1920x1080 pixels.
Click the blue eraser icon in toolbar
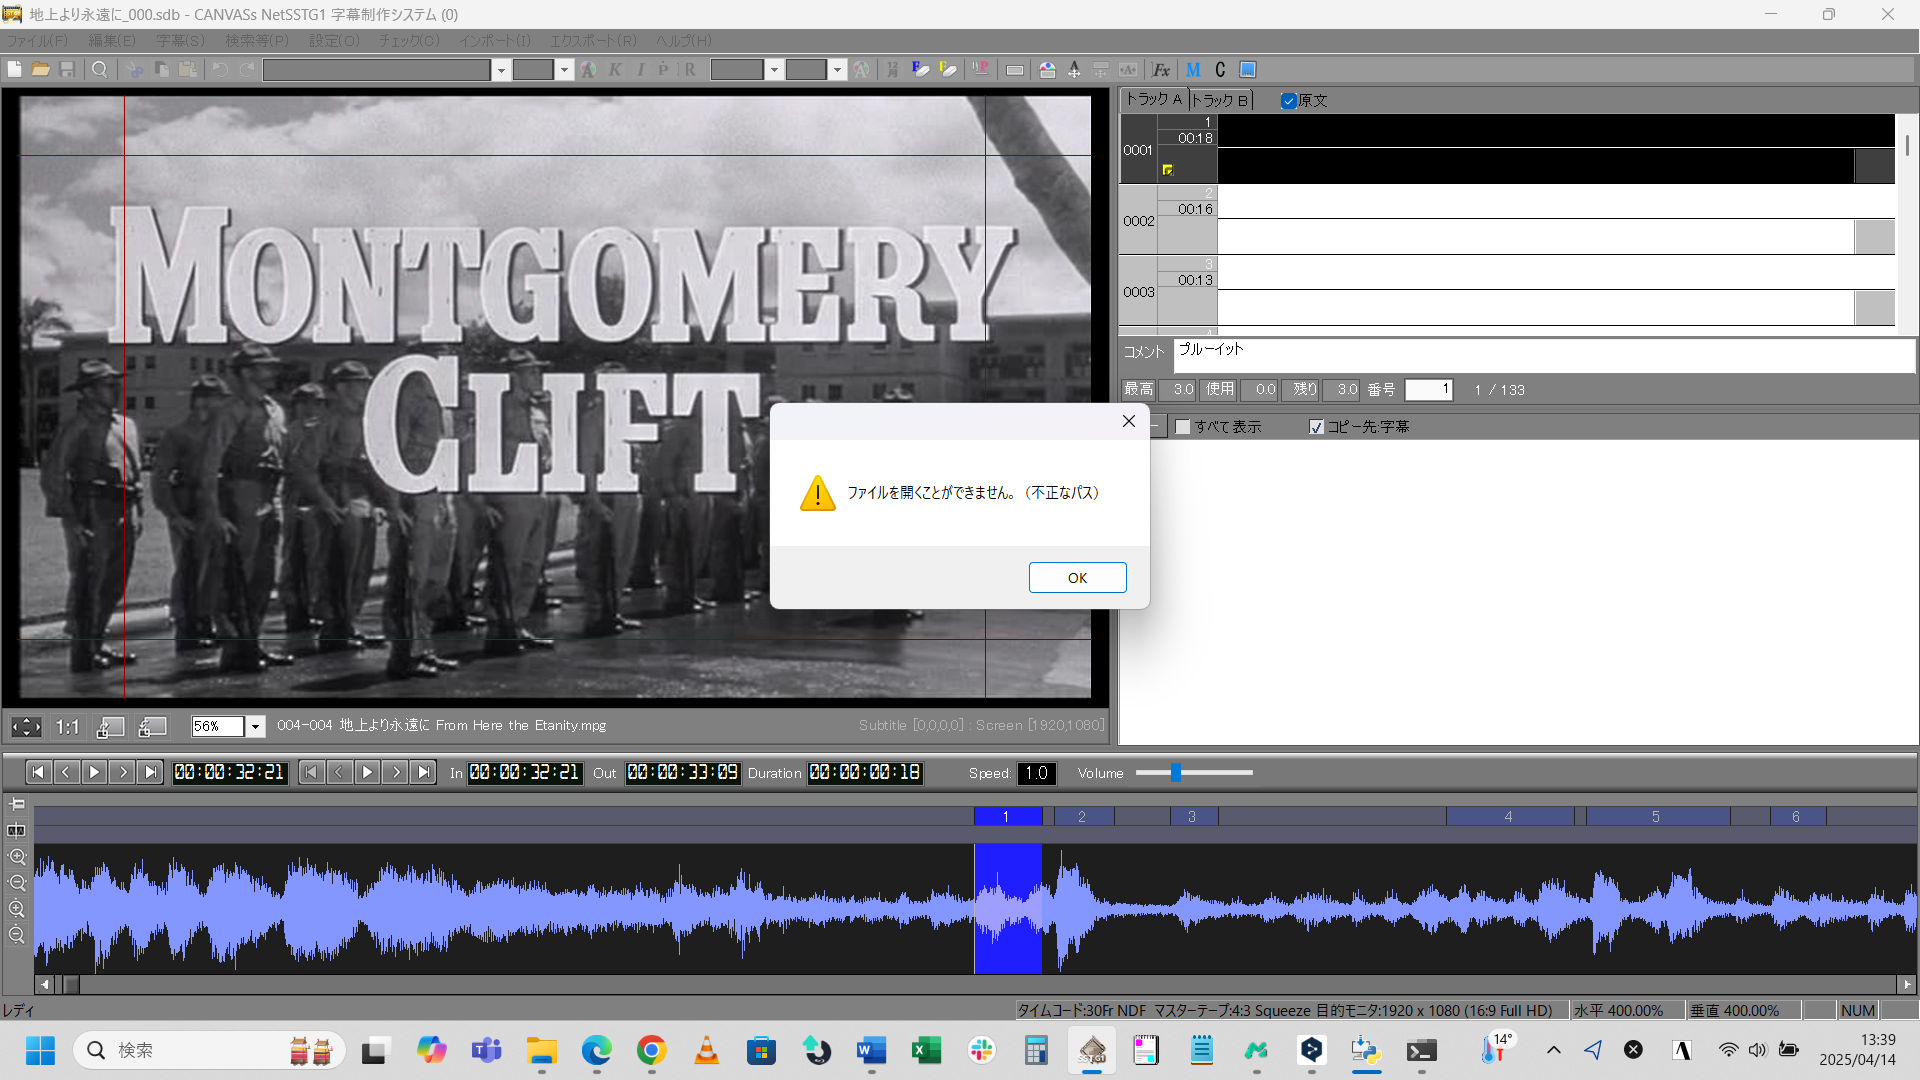(921, 69)
